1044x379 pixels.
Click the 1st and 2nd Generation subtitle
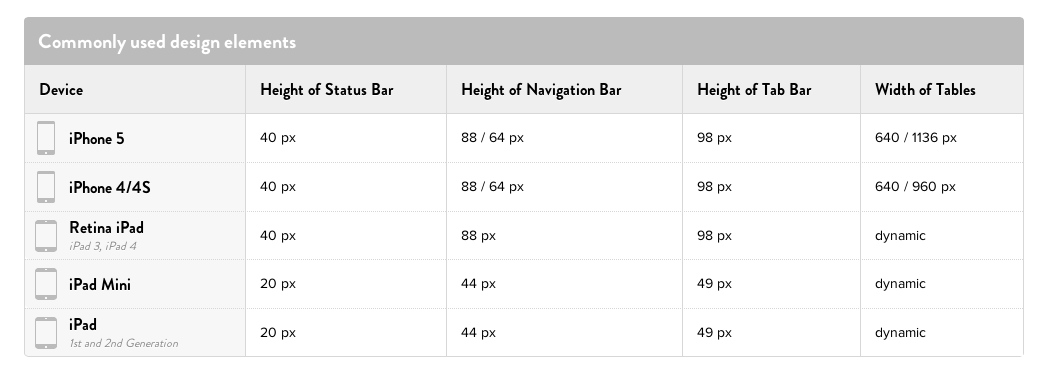coord(124,344)
